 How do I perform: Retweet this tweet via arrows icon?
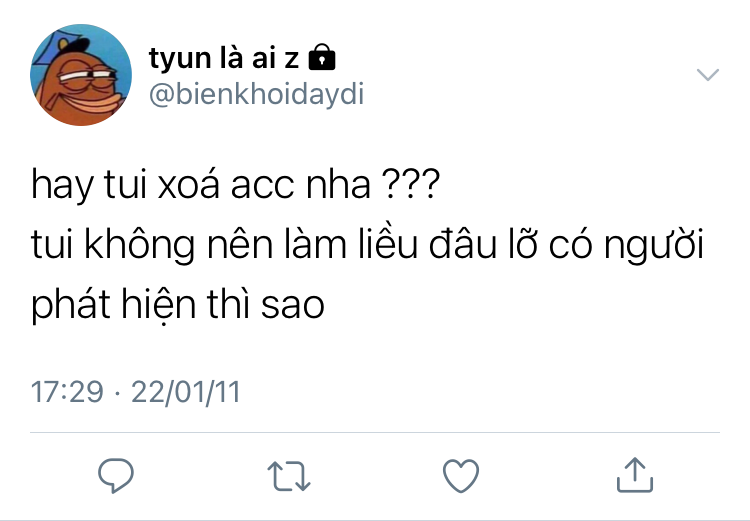[288, 476]
